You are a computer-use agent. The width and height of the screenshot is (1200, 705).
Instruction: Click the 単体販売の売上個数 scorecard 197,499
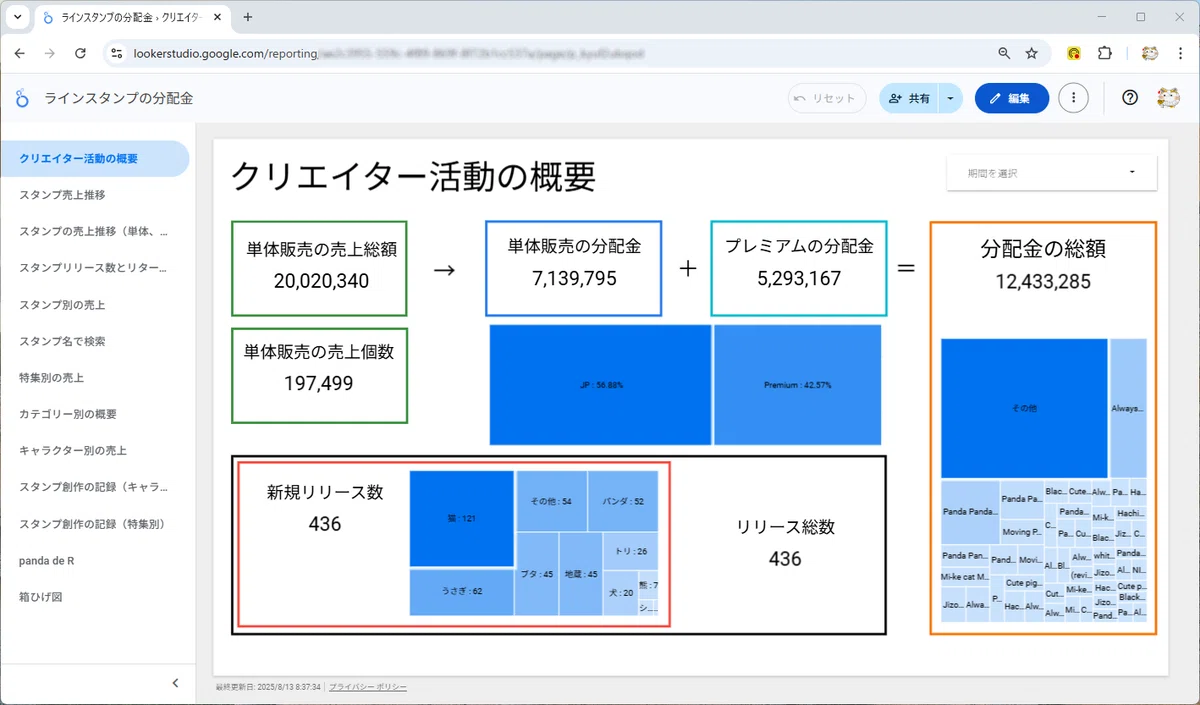coord(320,375)
